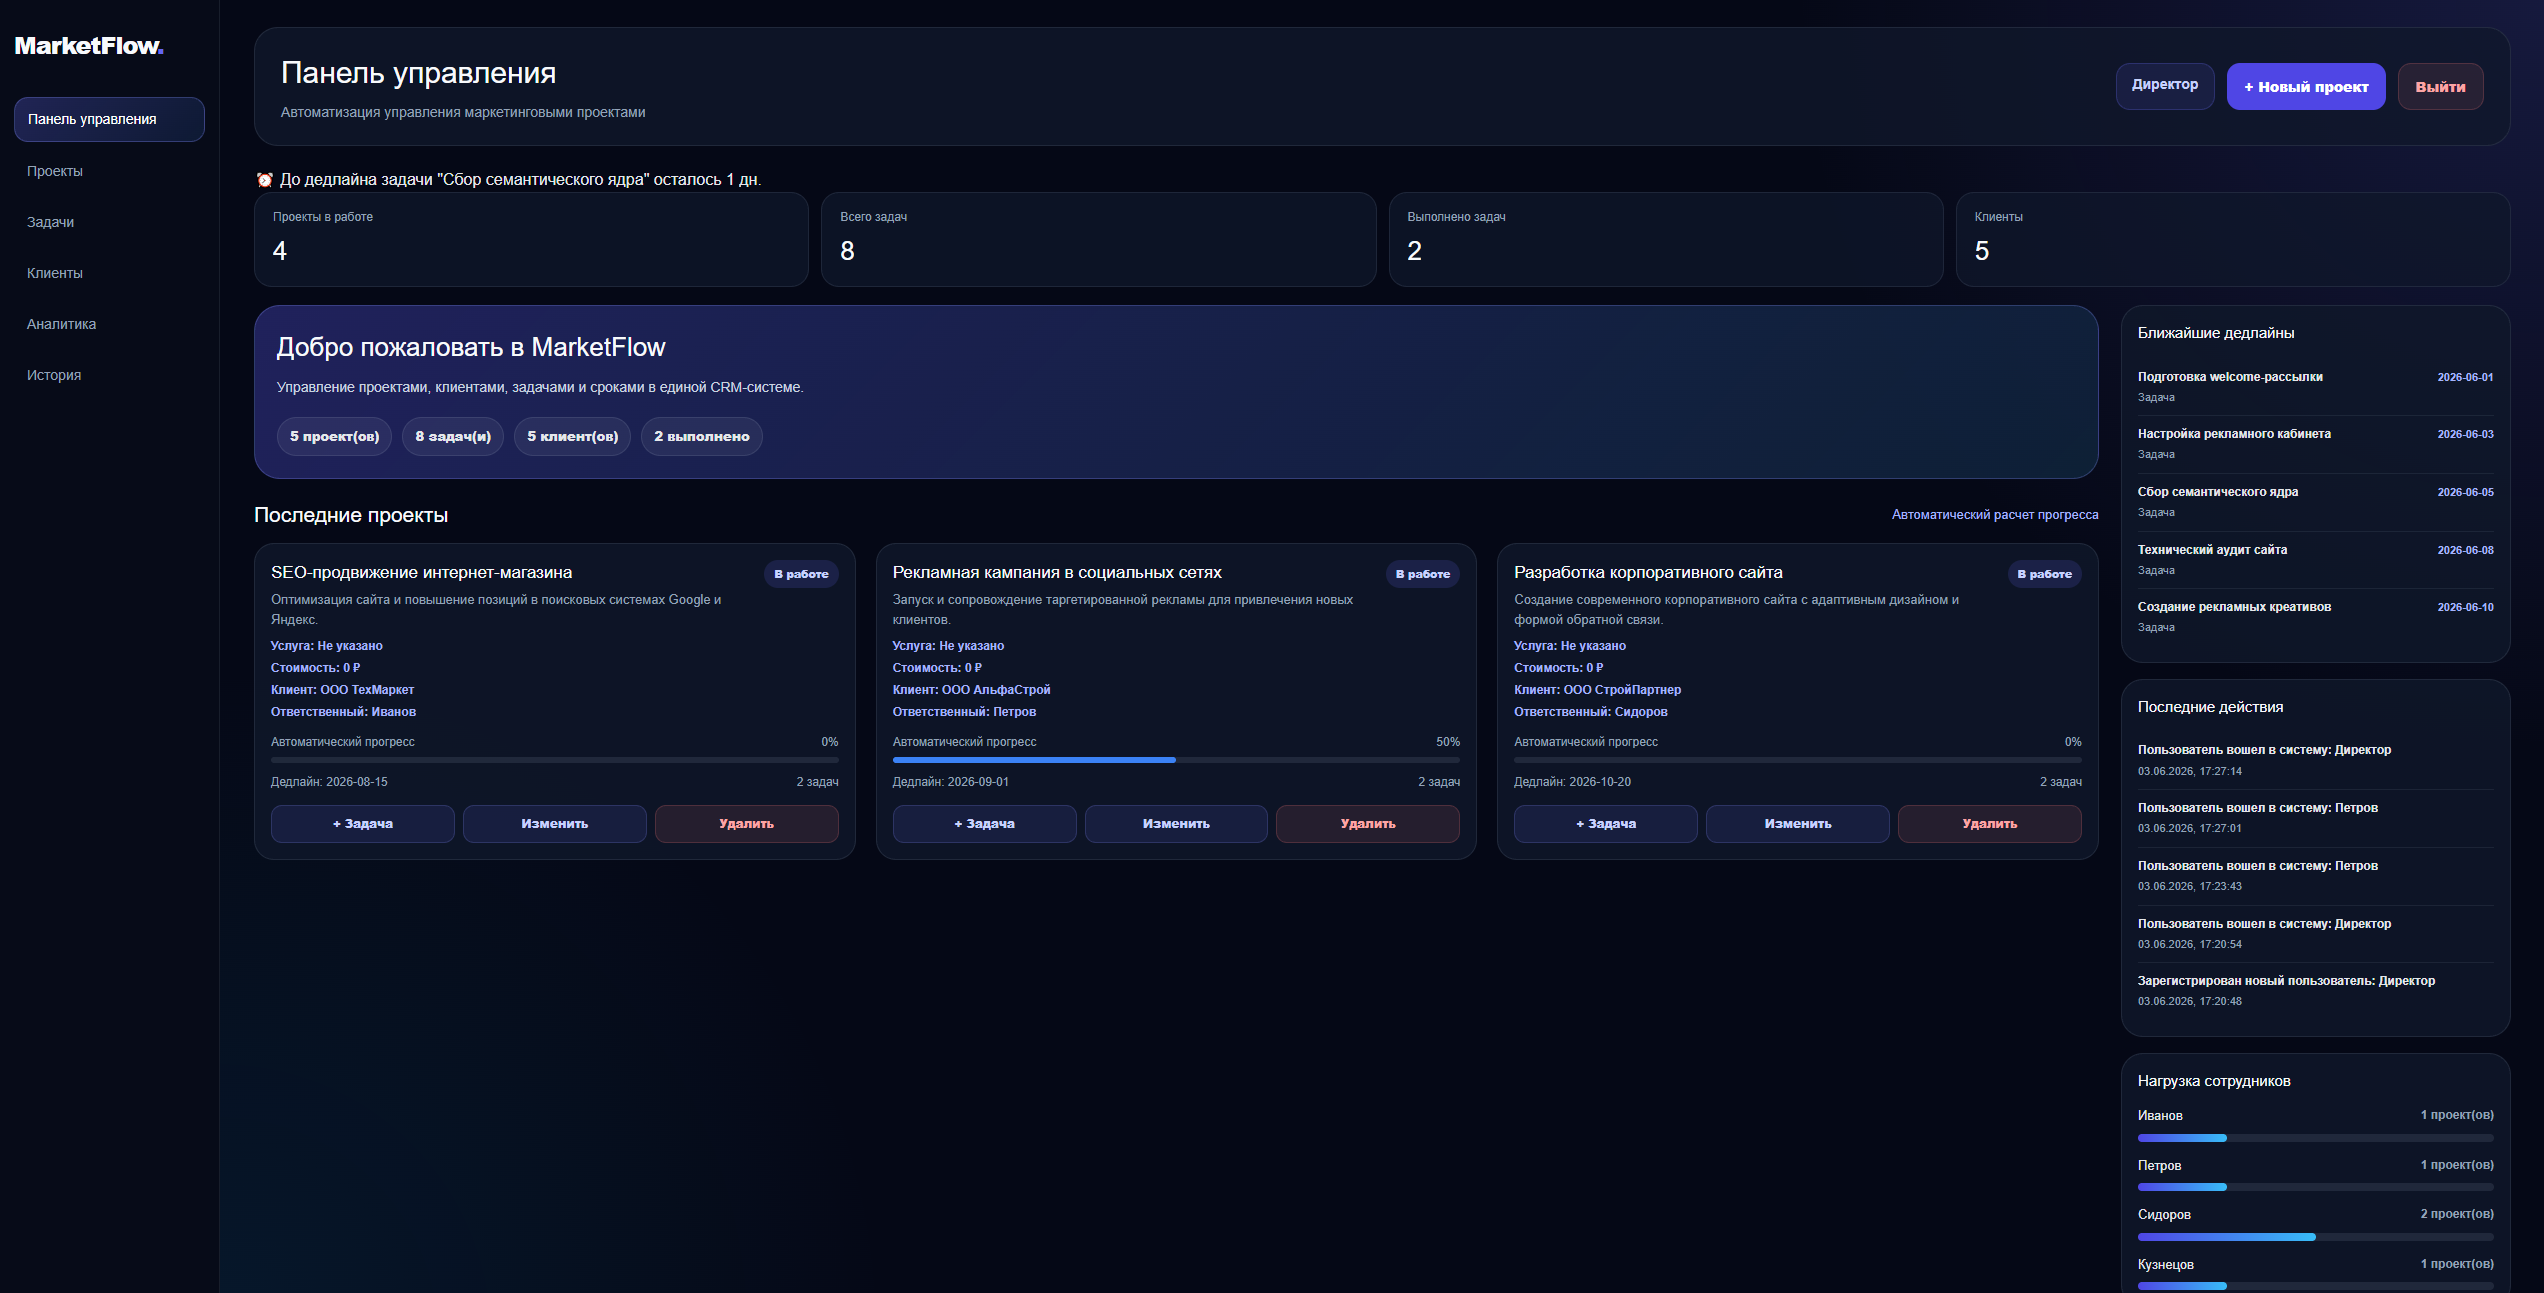Open Автоматический расчет прогресса link

(x=1995, y=515)
